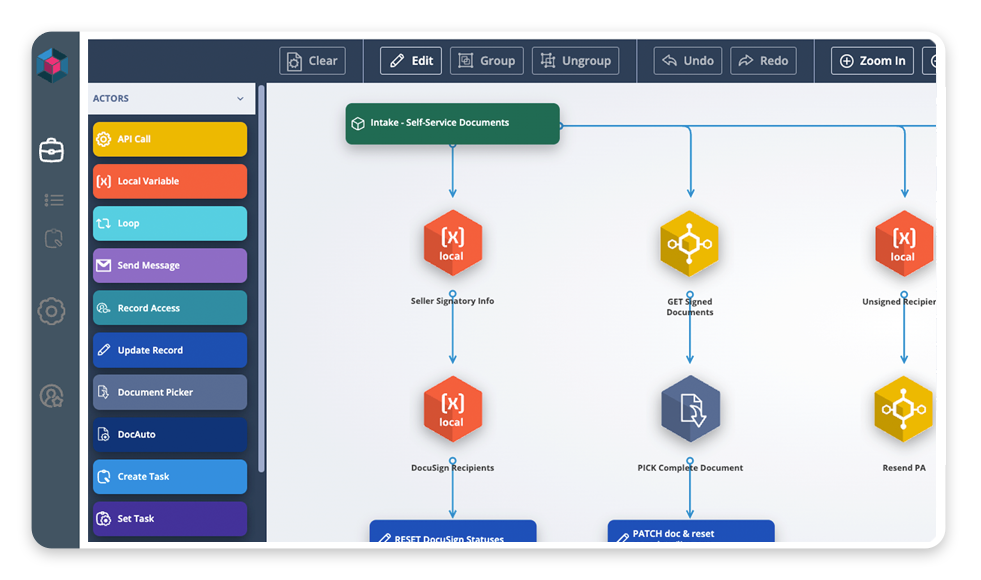Click the Ungroup toolbar item
981x580 pixels.
click(575, 60)
